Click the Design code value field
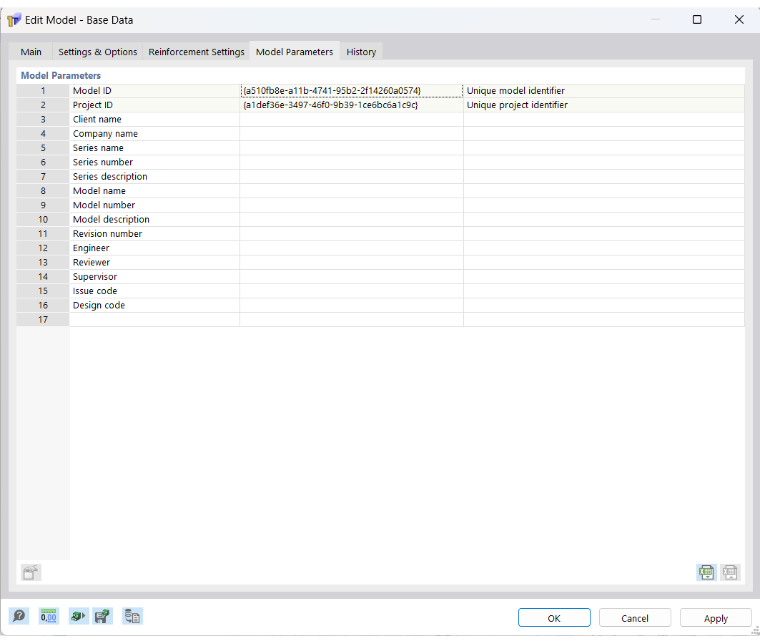The image size is (760, 643). pos(351,305)
